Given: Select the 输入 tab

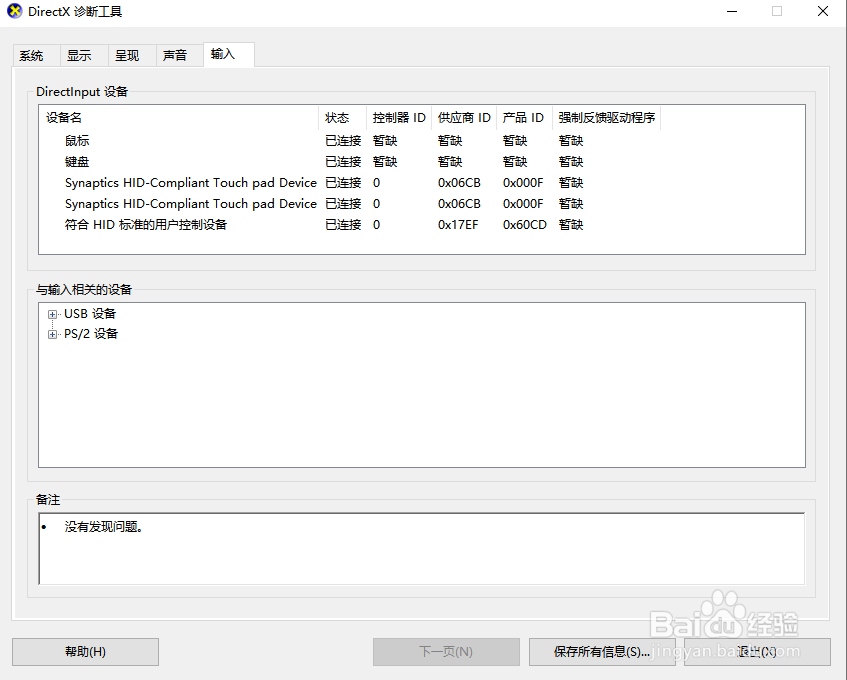Looking at the screenshot, I should pos(228,54).
